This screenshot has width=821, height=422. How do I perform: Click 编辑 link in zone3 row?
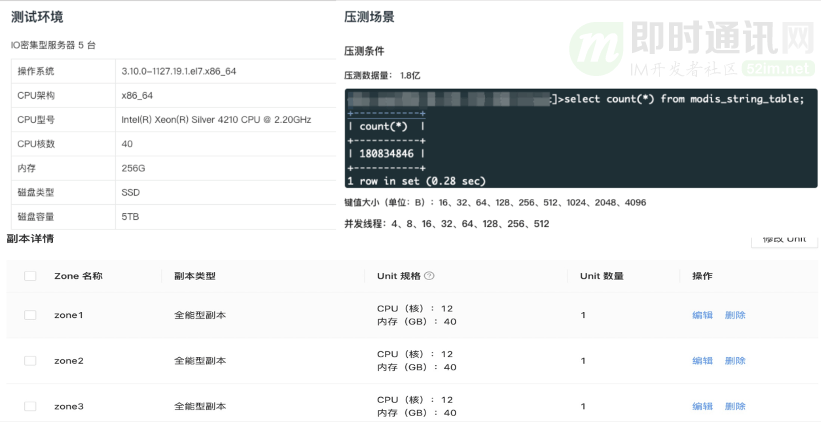[702, 406]
